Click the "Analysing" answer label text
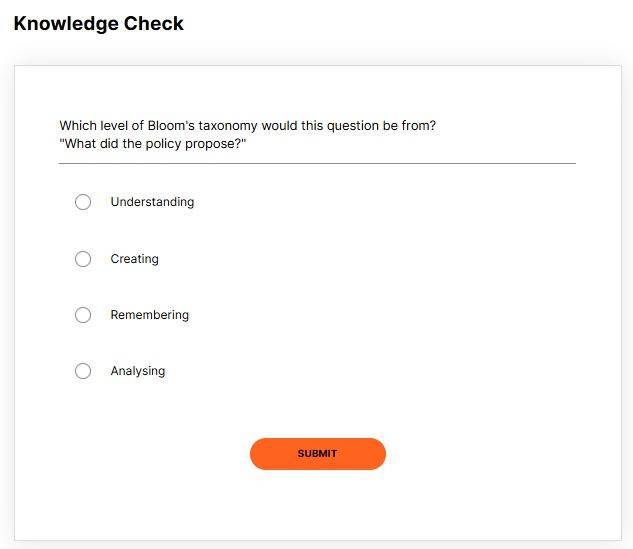 pos(138,371)
